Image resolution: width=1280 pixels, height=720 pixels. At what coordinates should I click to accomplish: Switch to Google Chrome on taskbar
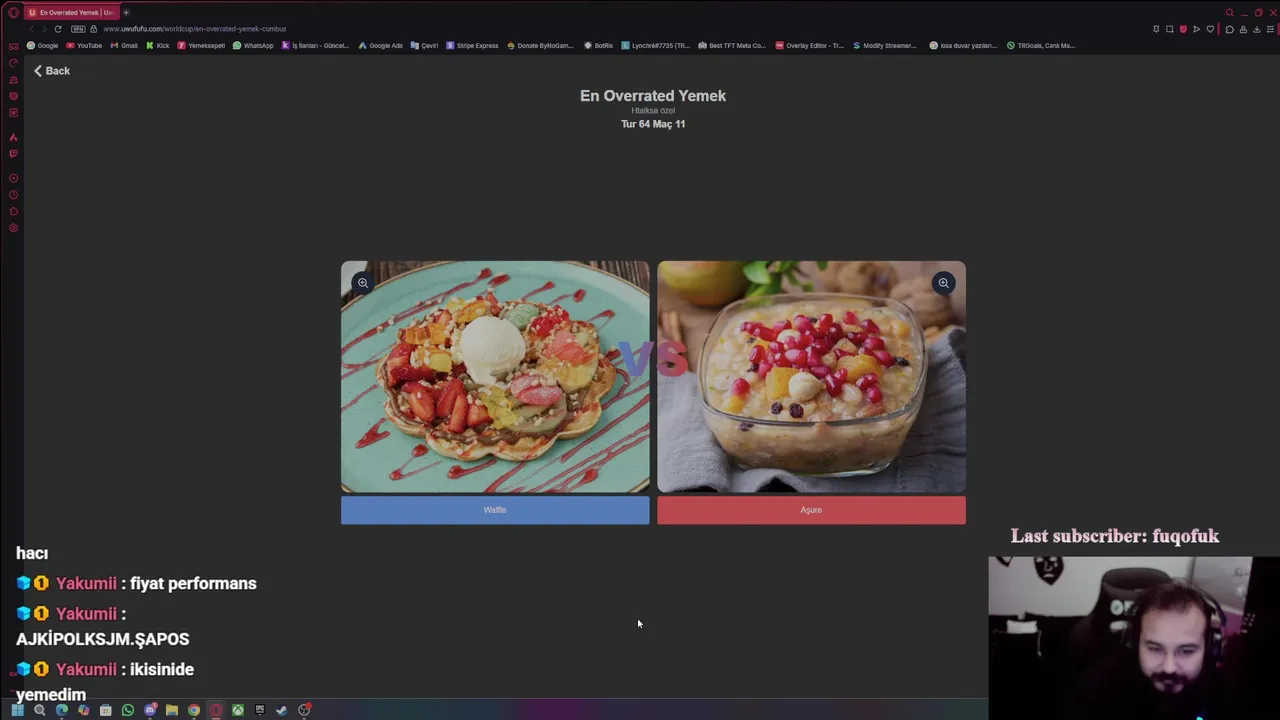coord(194,710)
